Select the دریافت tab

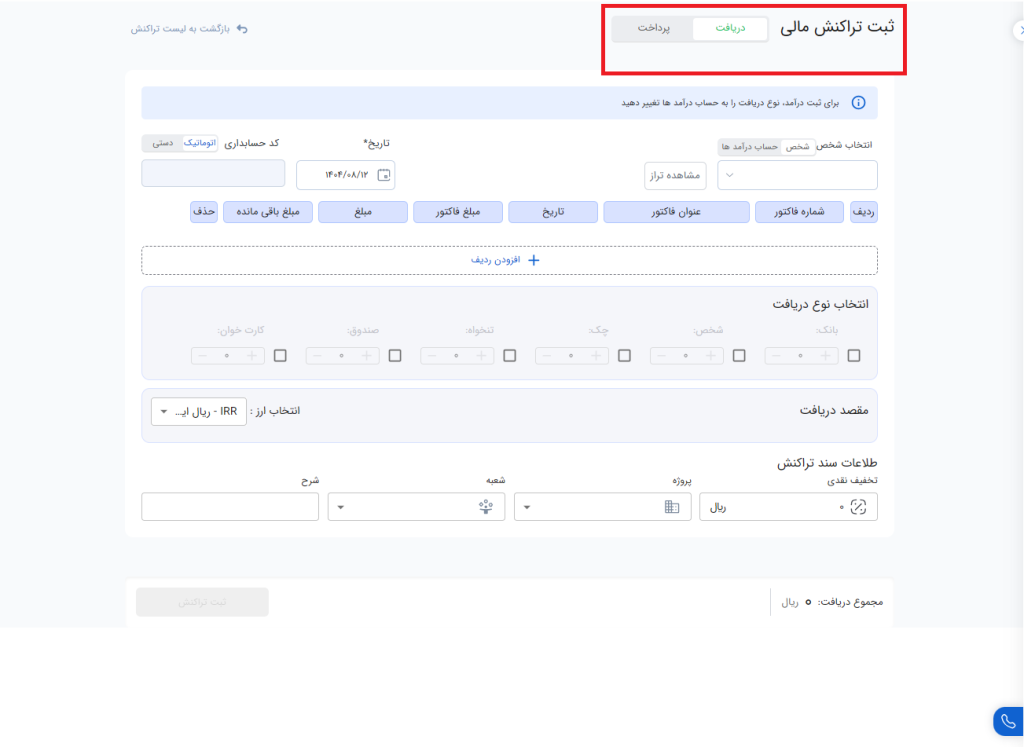(730, 29)
